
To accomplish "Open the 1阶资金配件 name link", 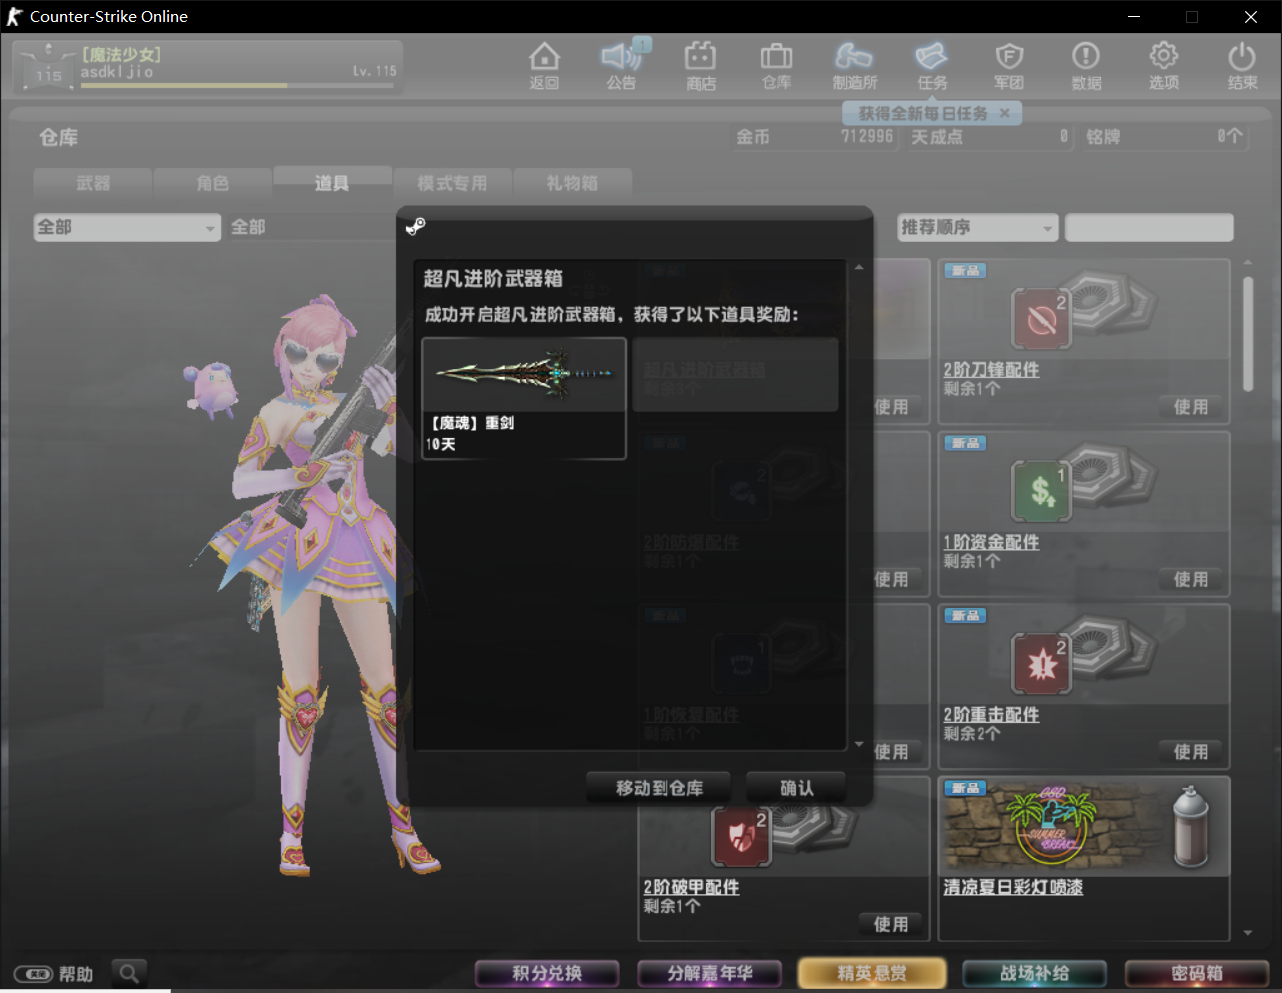I will pos(991,542).
